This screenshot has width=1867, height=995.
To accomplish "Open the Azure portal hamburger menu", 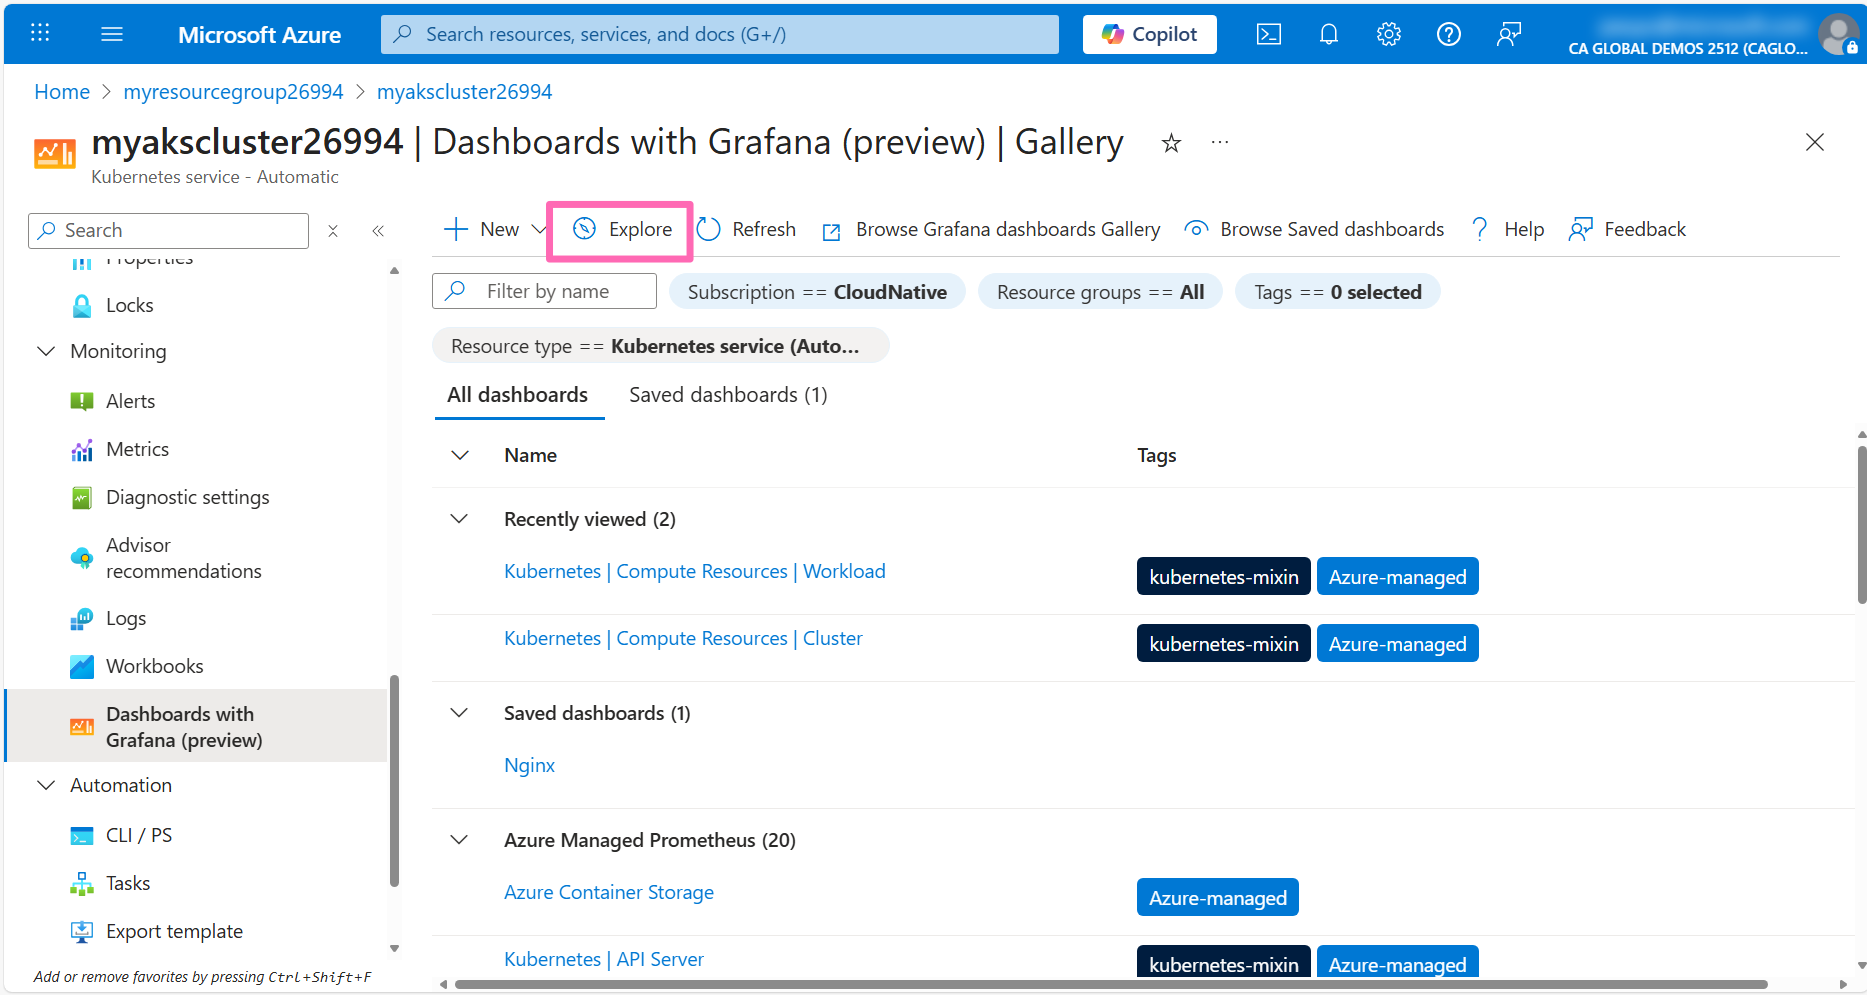I will point(112,34).
